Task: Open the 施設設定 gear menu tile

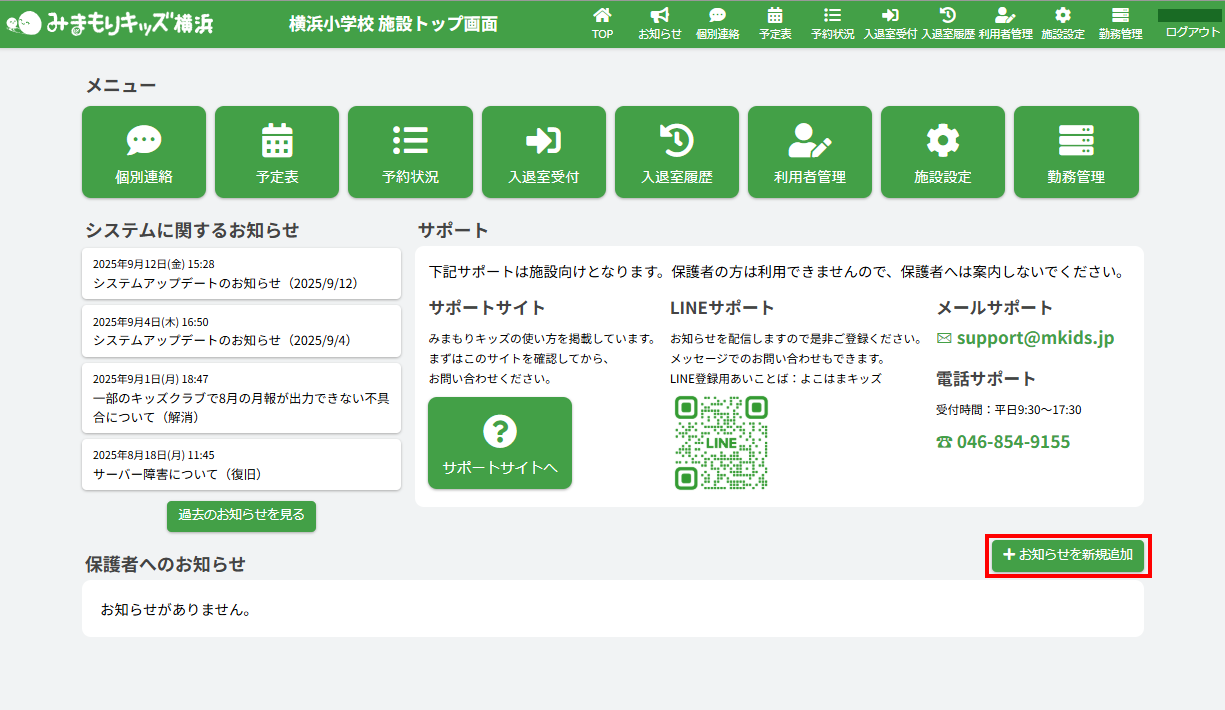Action: click(942, 152)
